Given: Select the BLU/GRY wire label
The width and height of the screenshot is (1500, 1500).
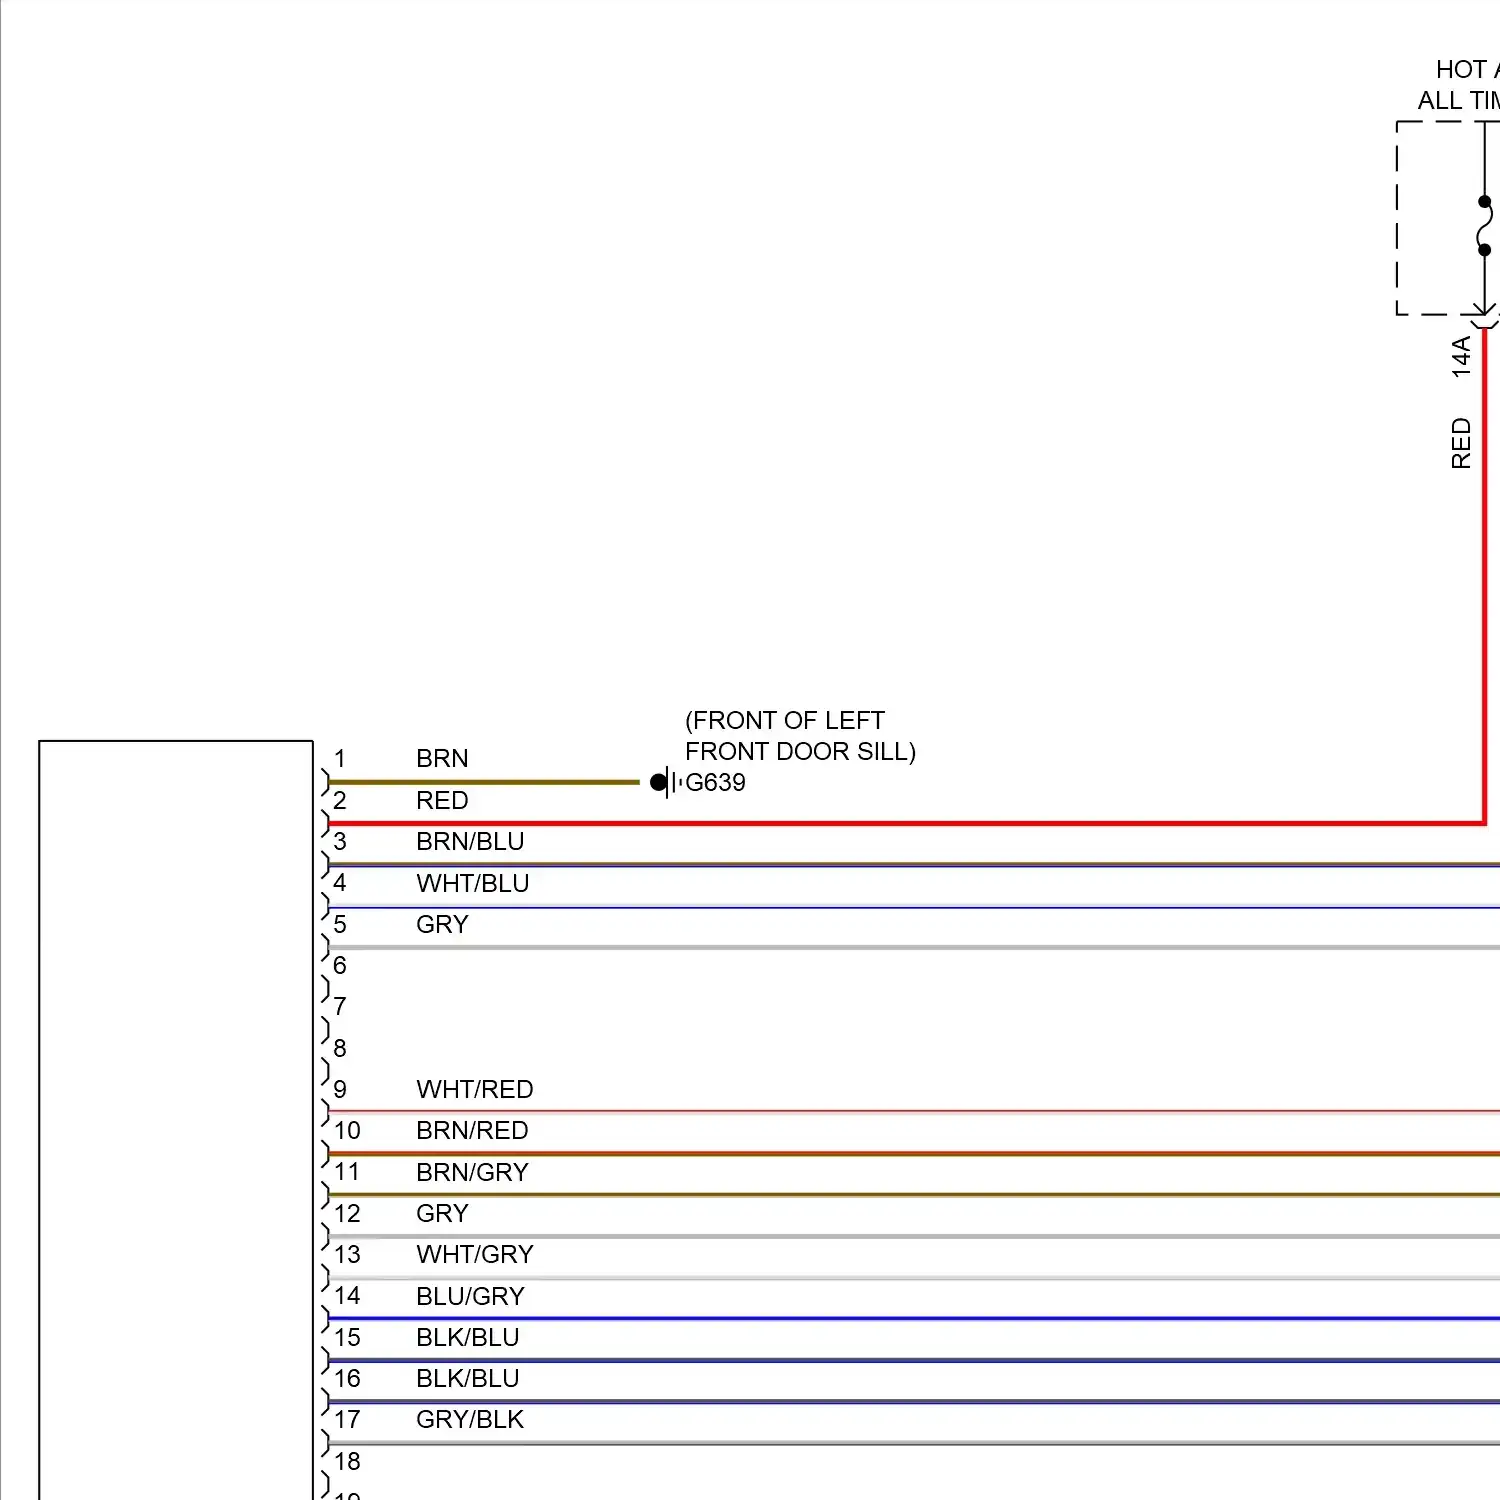Looking at the screenshot, I should (x=470, y=1296).
